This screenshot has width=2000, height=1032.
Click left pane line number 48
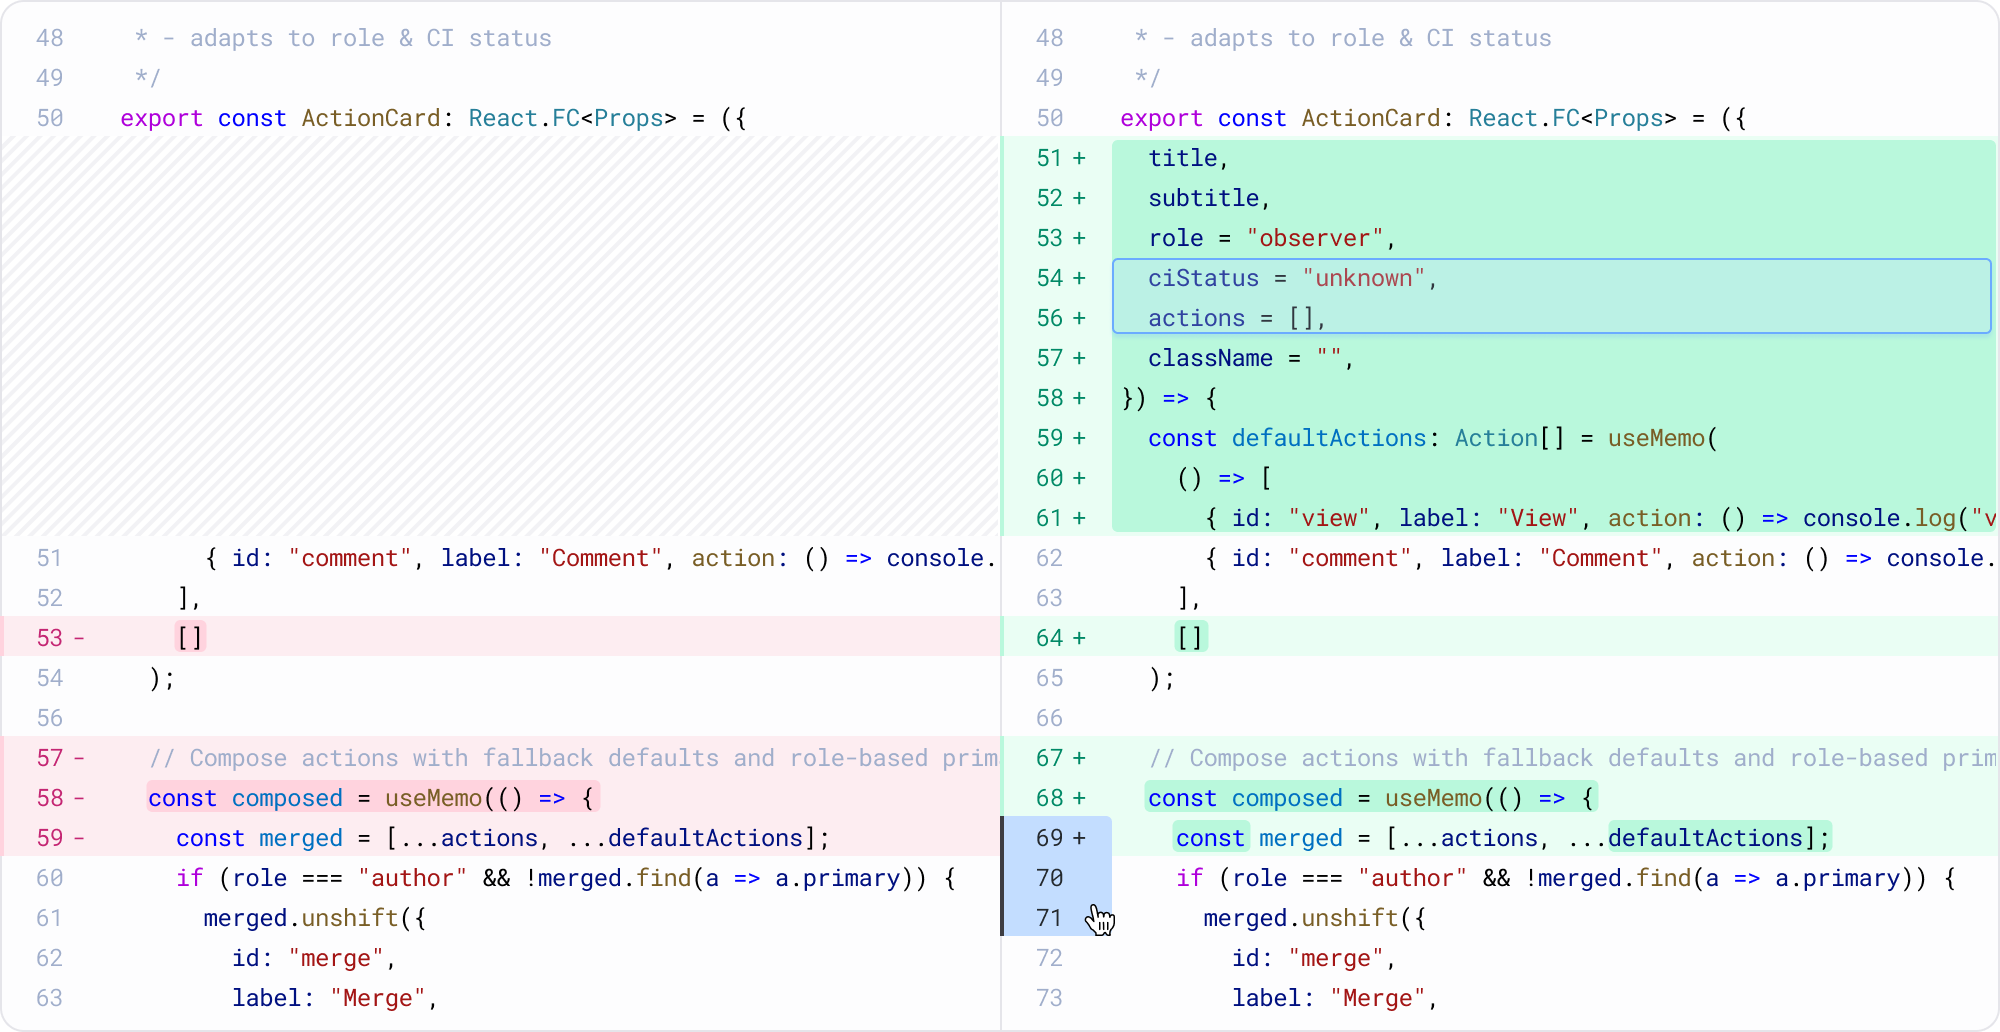(49, 38)
